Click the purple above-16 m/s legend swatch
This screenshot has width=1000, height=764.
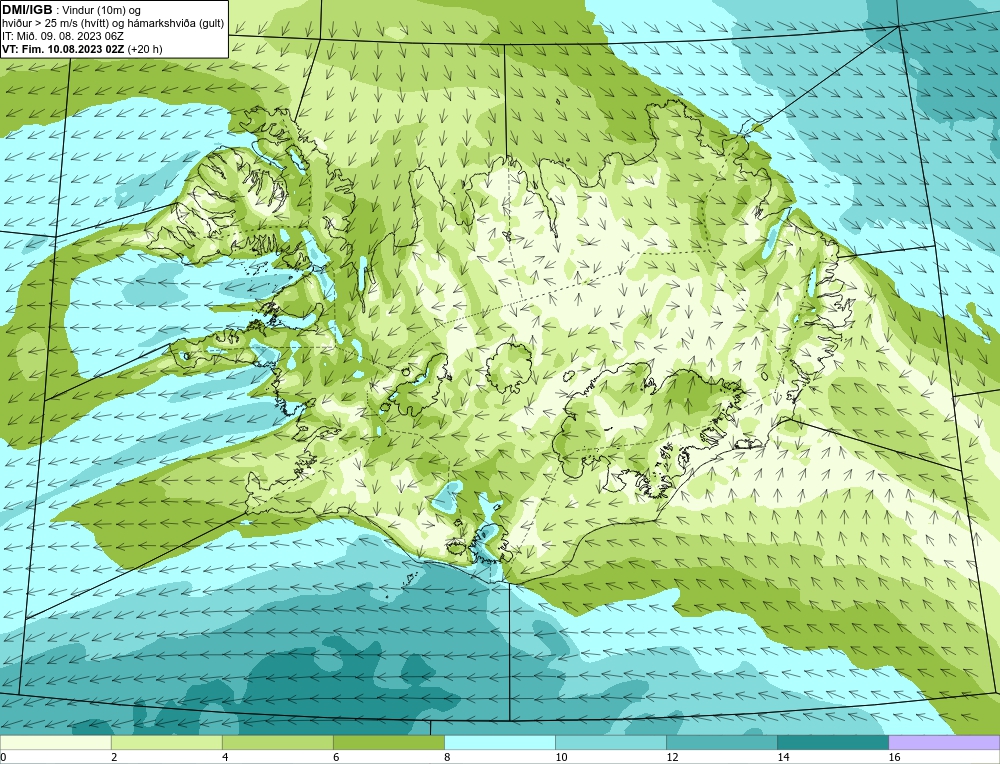pyautogui.click(x=944, y=743)
